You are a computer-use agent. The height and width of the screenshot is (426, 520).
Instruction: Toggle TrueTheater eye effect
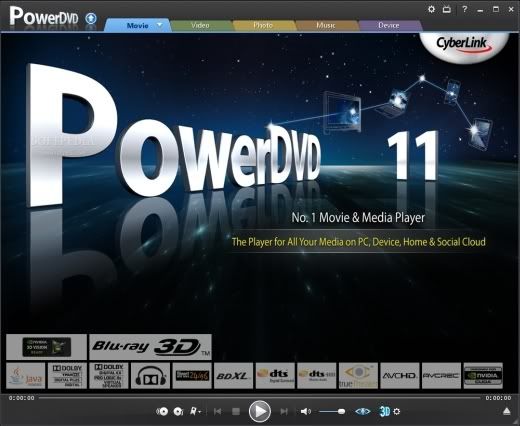363,412
